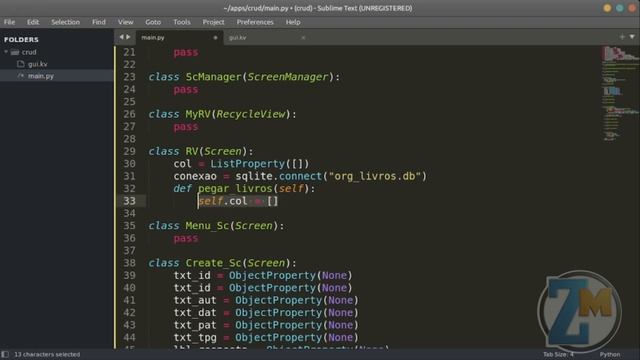Open the View menu
Viewport: 640px width, 360px height.
click(126, 22)
